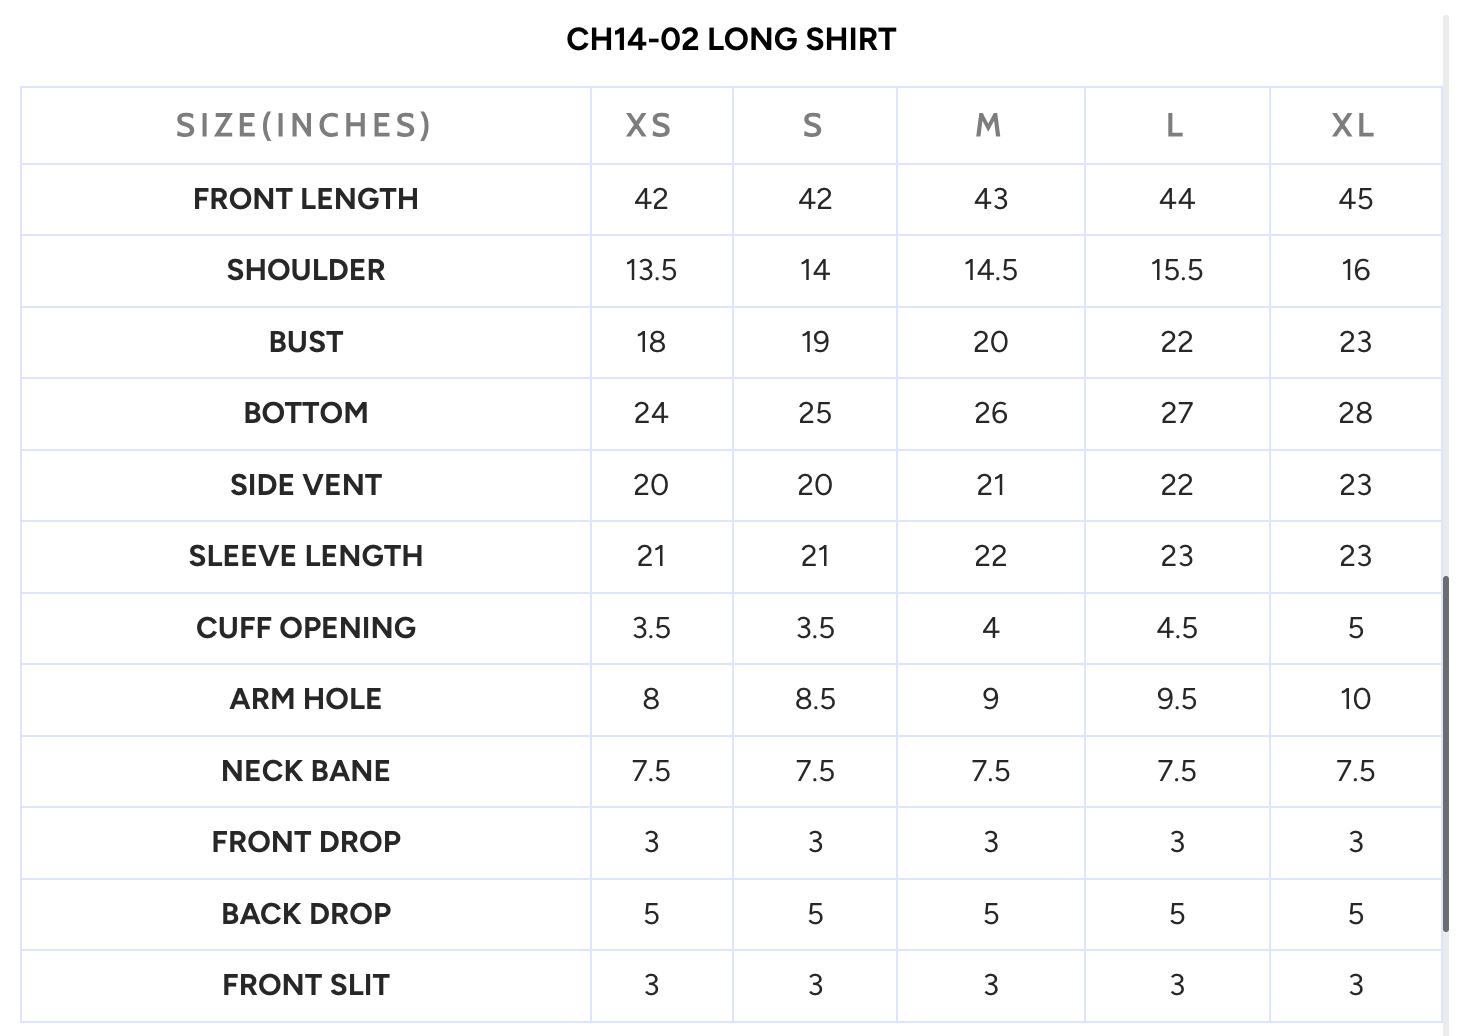
Task: Click the ARM HOLE row label
Action: [x=306, y=699]
